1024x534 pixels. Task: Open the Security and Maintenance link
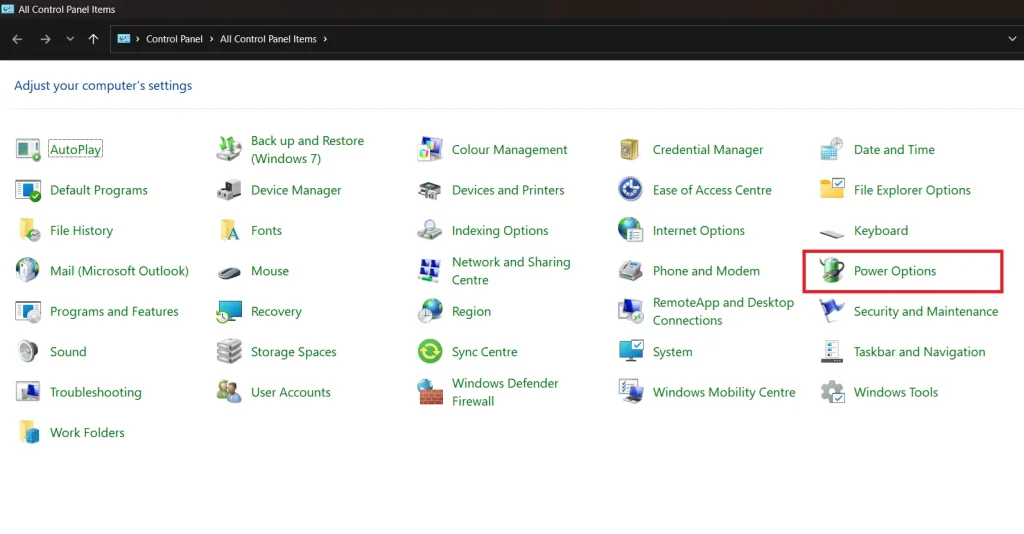pos(926,311)
